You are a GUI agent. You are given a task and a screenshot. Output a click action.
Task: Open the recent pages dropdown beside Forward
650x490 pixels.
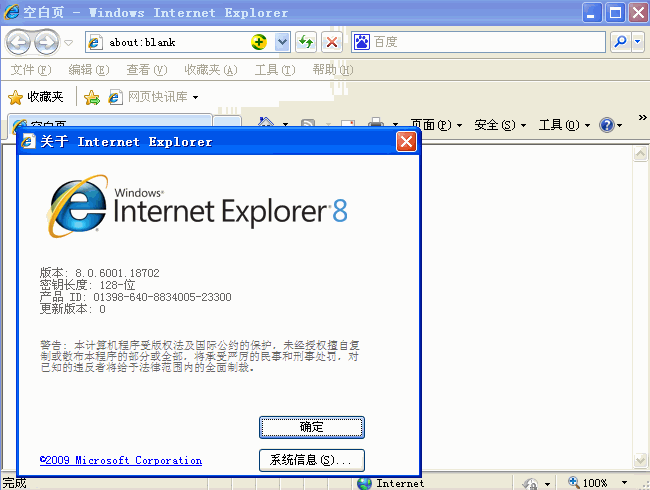tap(69, 42)
